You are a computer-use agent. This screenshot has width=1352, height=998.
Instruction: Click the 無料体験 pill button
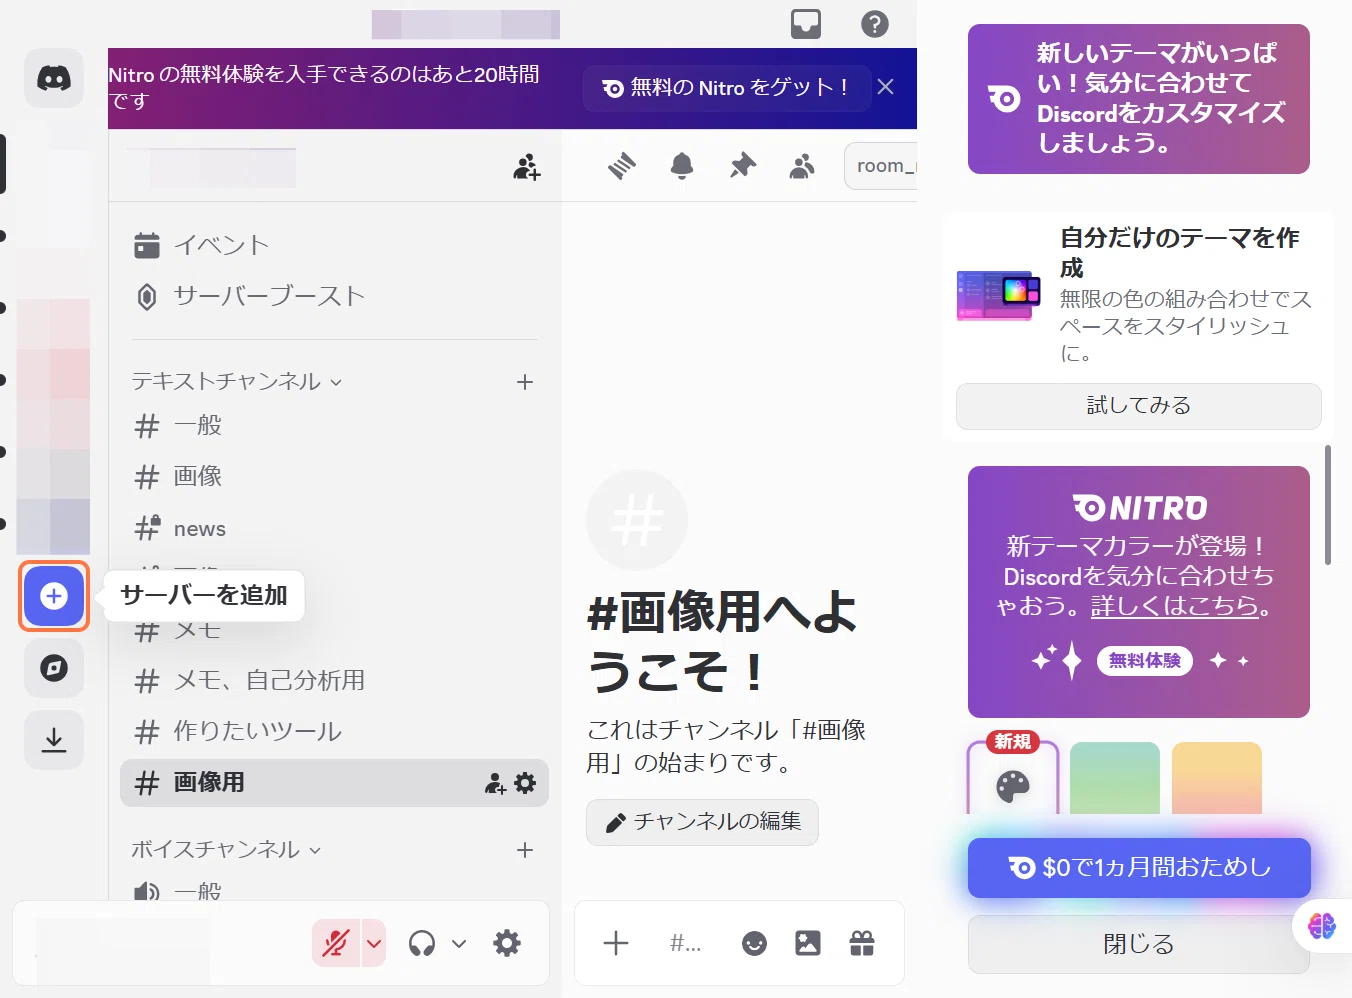tap(1145, 661)
